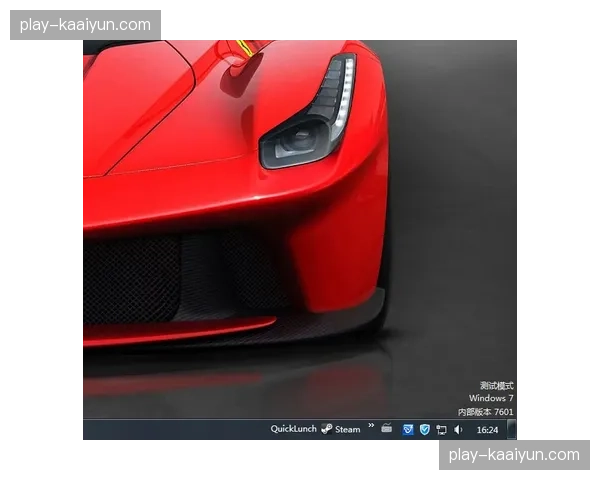Click the volume speaker icon

click(x=458, y=429)
